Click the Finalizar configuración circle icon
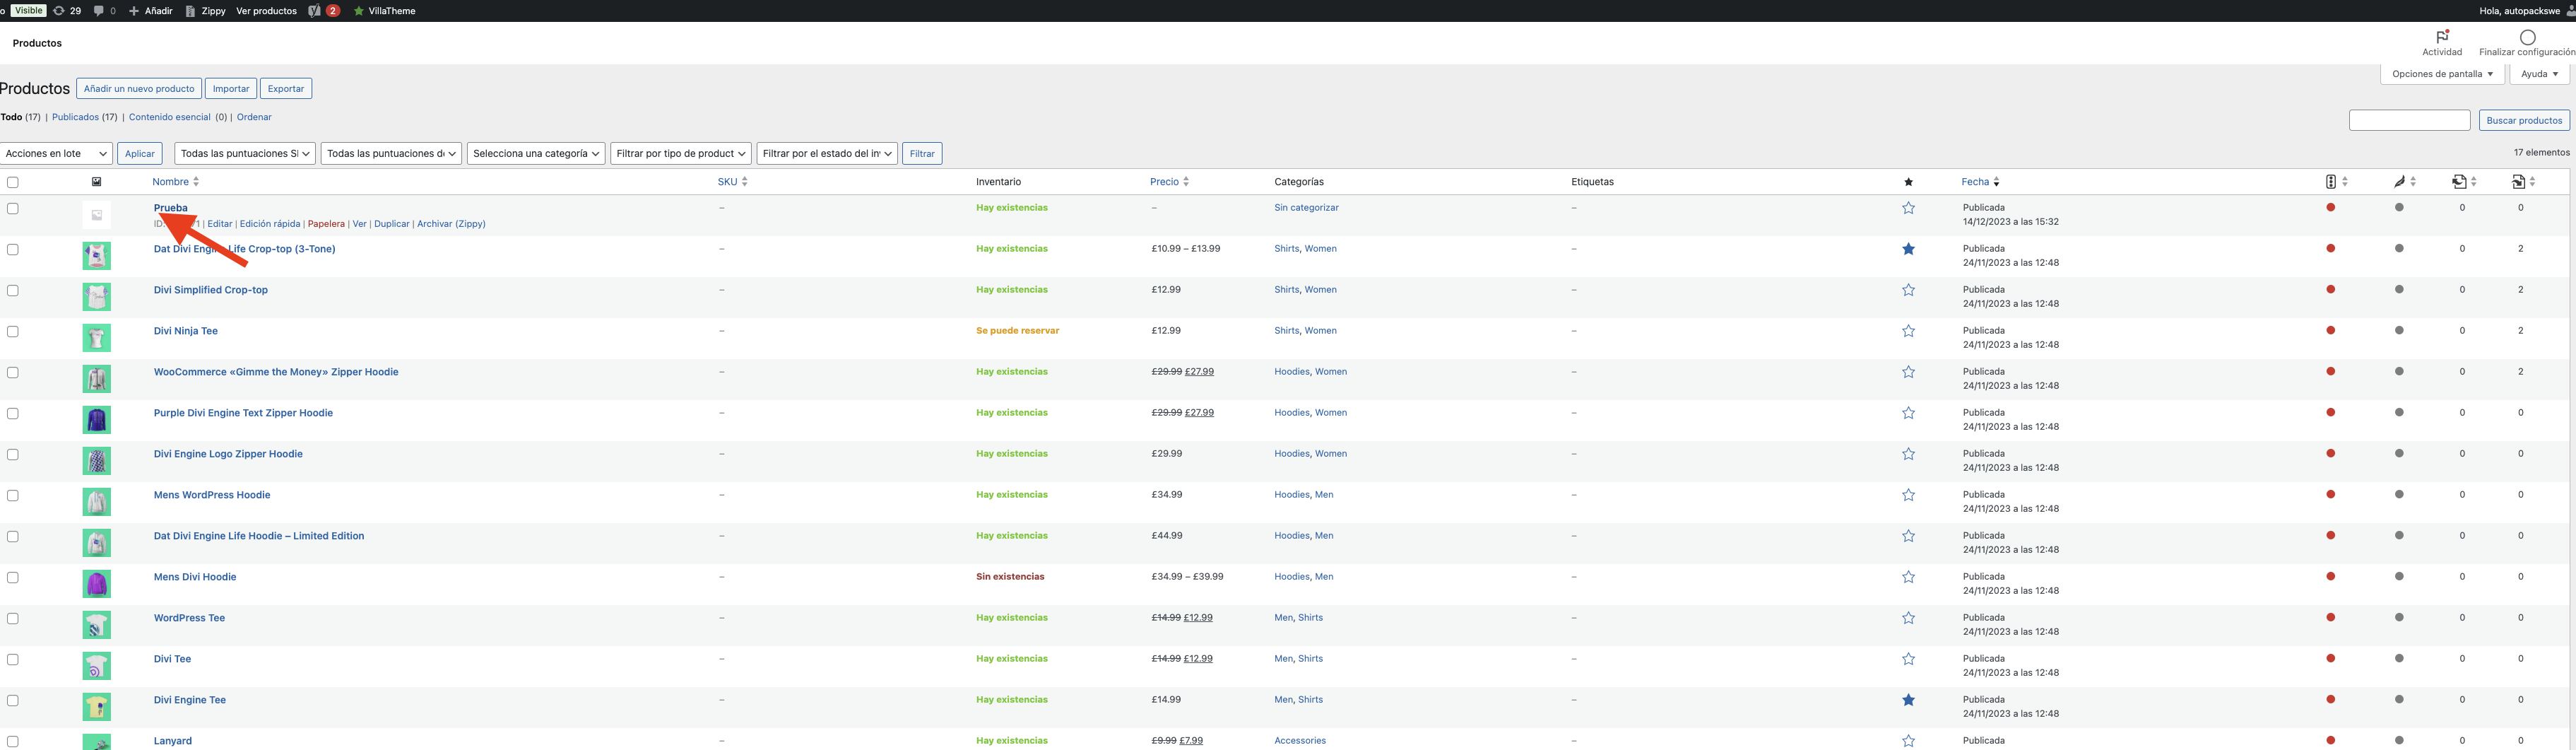 point(2527,37)
